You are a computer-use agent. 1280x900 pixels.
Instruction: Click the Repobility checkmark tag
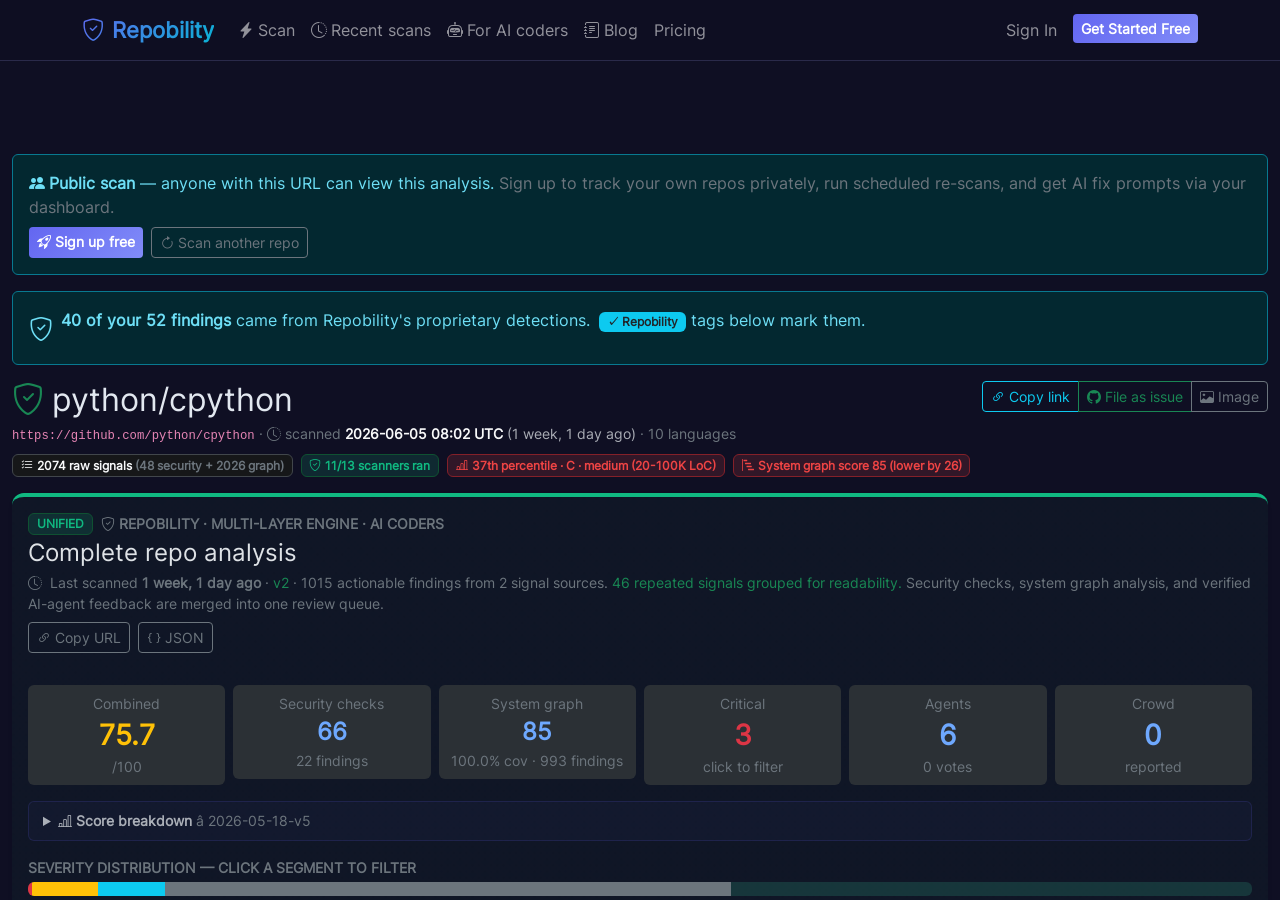tap(642, 321)
